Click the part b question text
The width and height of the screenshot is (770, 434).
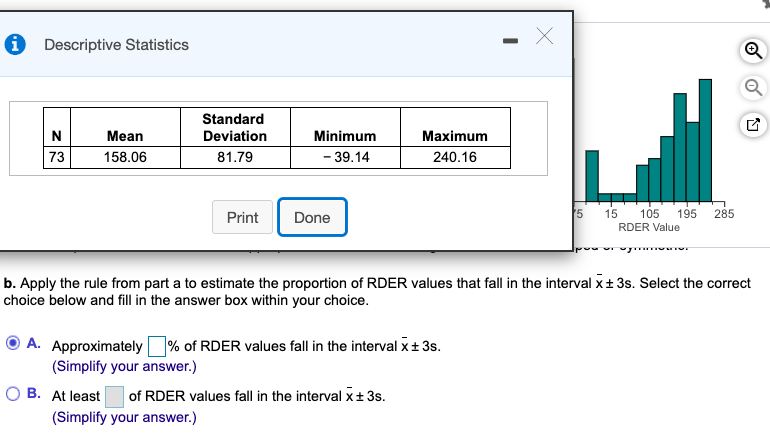(x=377, y=292)
